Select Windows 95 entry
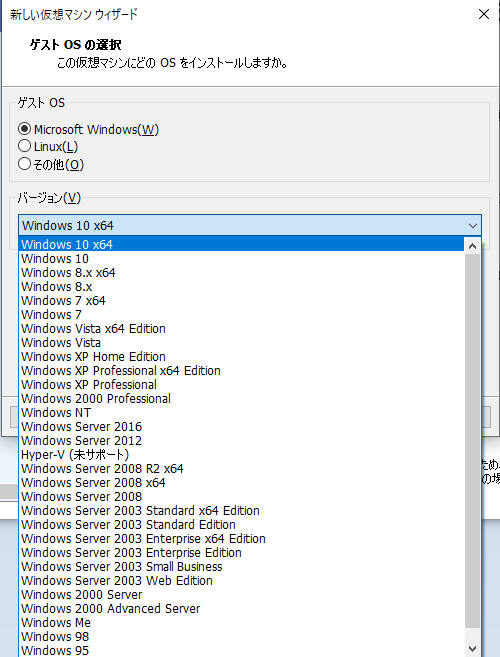The height and width of the screenshot is (657, 500). coord(242,650)
